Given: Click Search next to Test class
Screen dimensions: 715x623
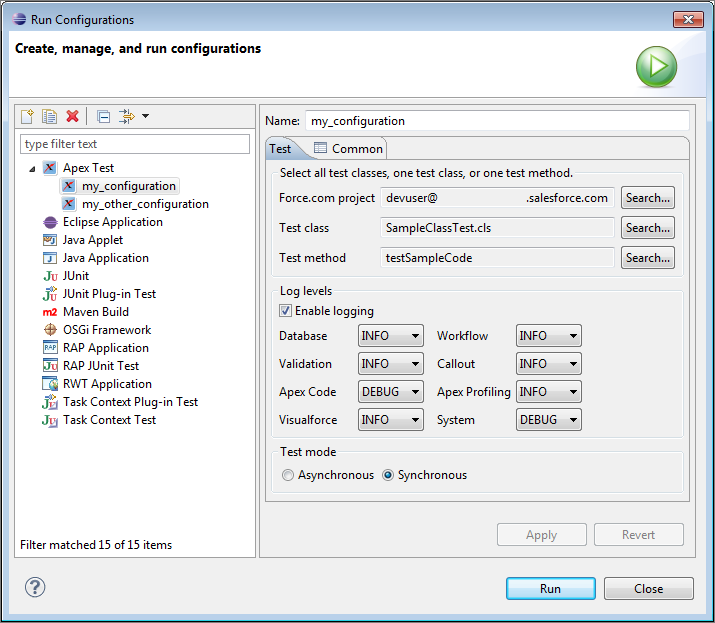Looking at the screenshot, I should [648, 228].
